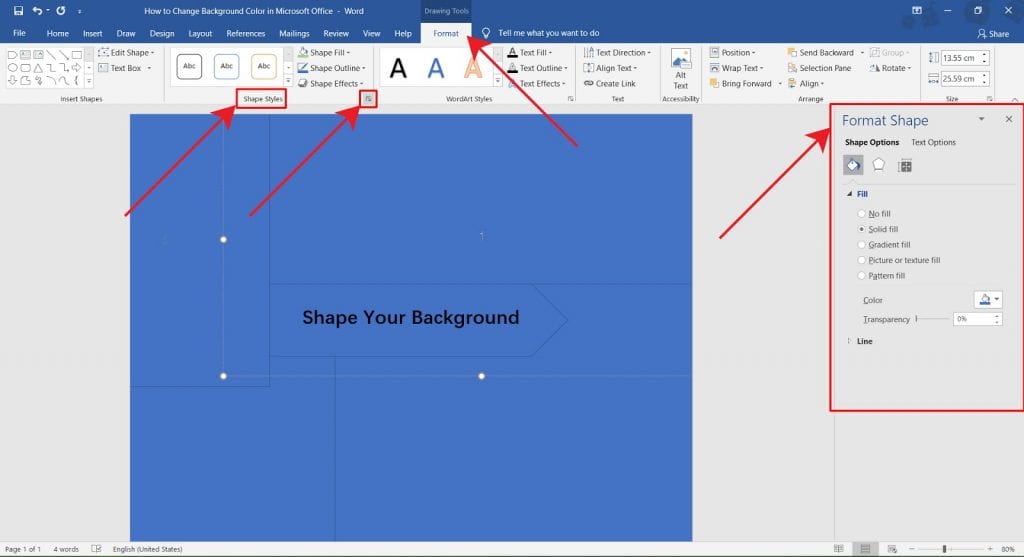Open the fill Color picker swatch
The height and width of the screenshot is (557, 1024).
point(987,300)
